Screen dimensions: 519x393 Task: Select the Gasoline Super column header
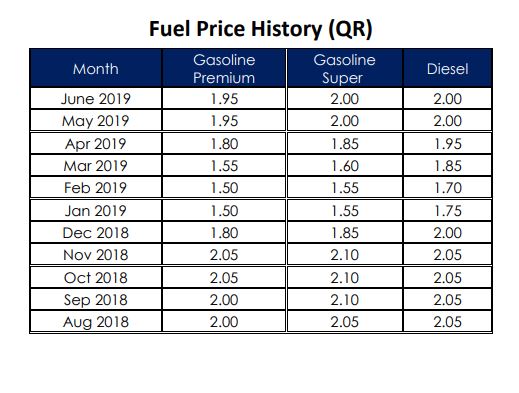point(344,69)
